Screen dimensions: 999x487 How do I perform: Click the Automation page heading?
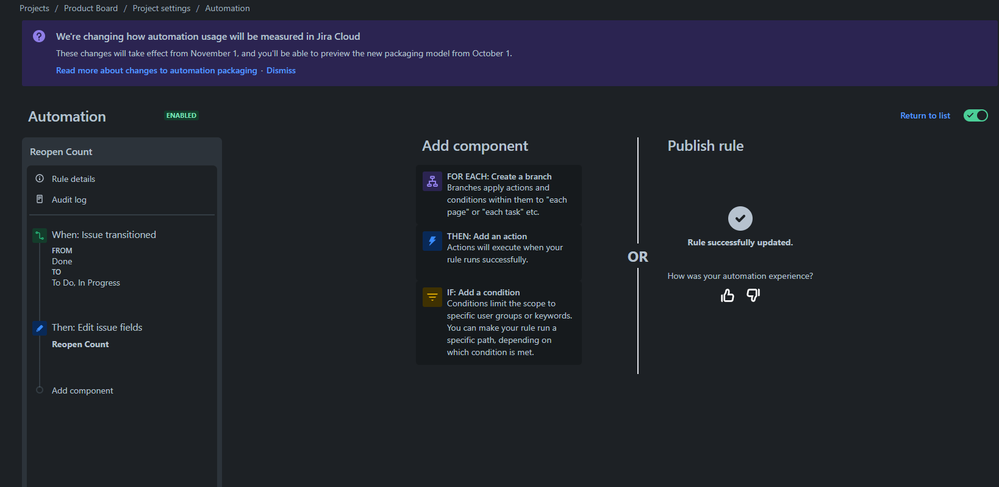tap(67, 117)
